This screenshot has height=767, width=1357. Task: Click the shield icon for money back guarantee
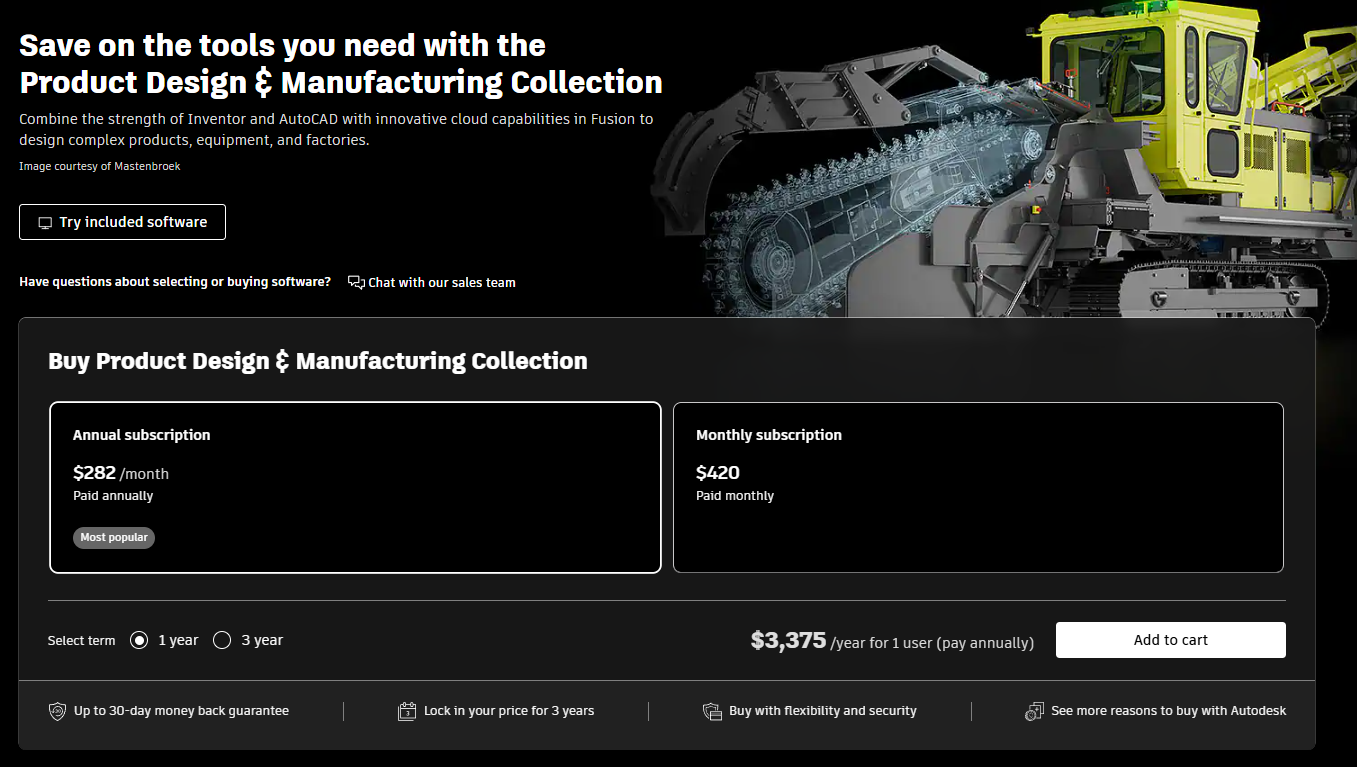(58, 711)
